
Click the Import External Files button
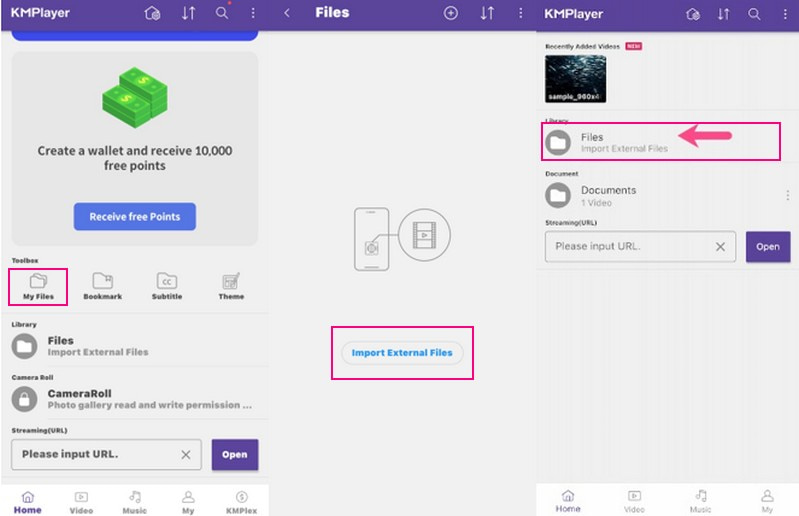[x=402, y=352]
